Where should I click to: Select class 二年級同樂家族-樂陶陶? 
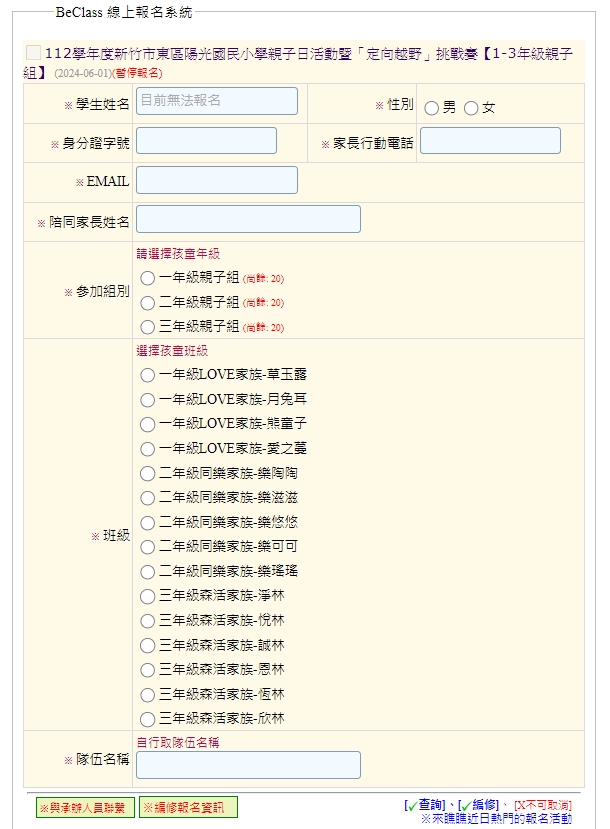(x=147, y=473)
